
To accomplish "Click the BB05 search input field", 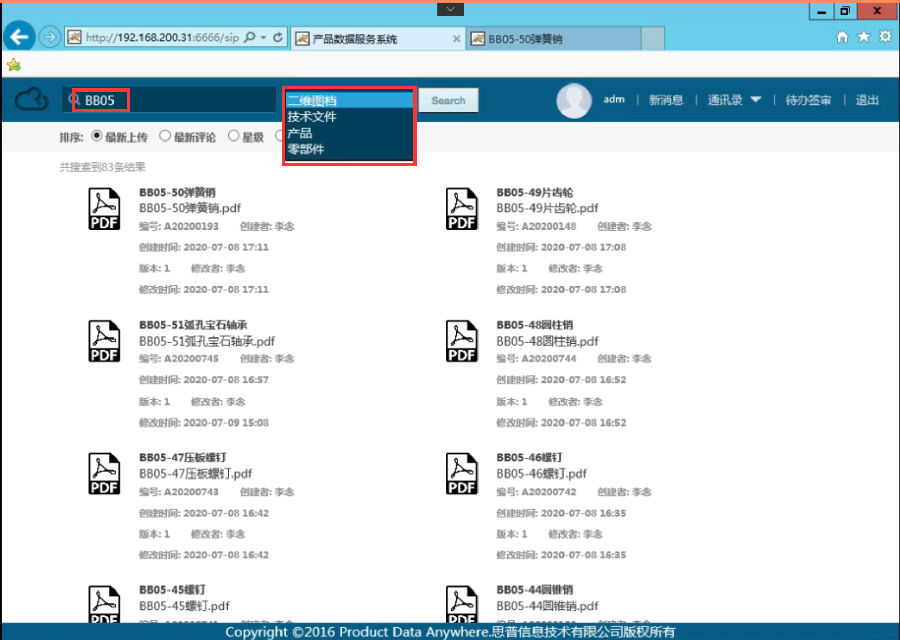I will pyautogui.click(x=169, y=100).
